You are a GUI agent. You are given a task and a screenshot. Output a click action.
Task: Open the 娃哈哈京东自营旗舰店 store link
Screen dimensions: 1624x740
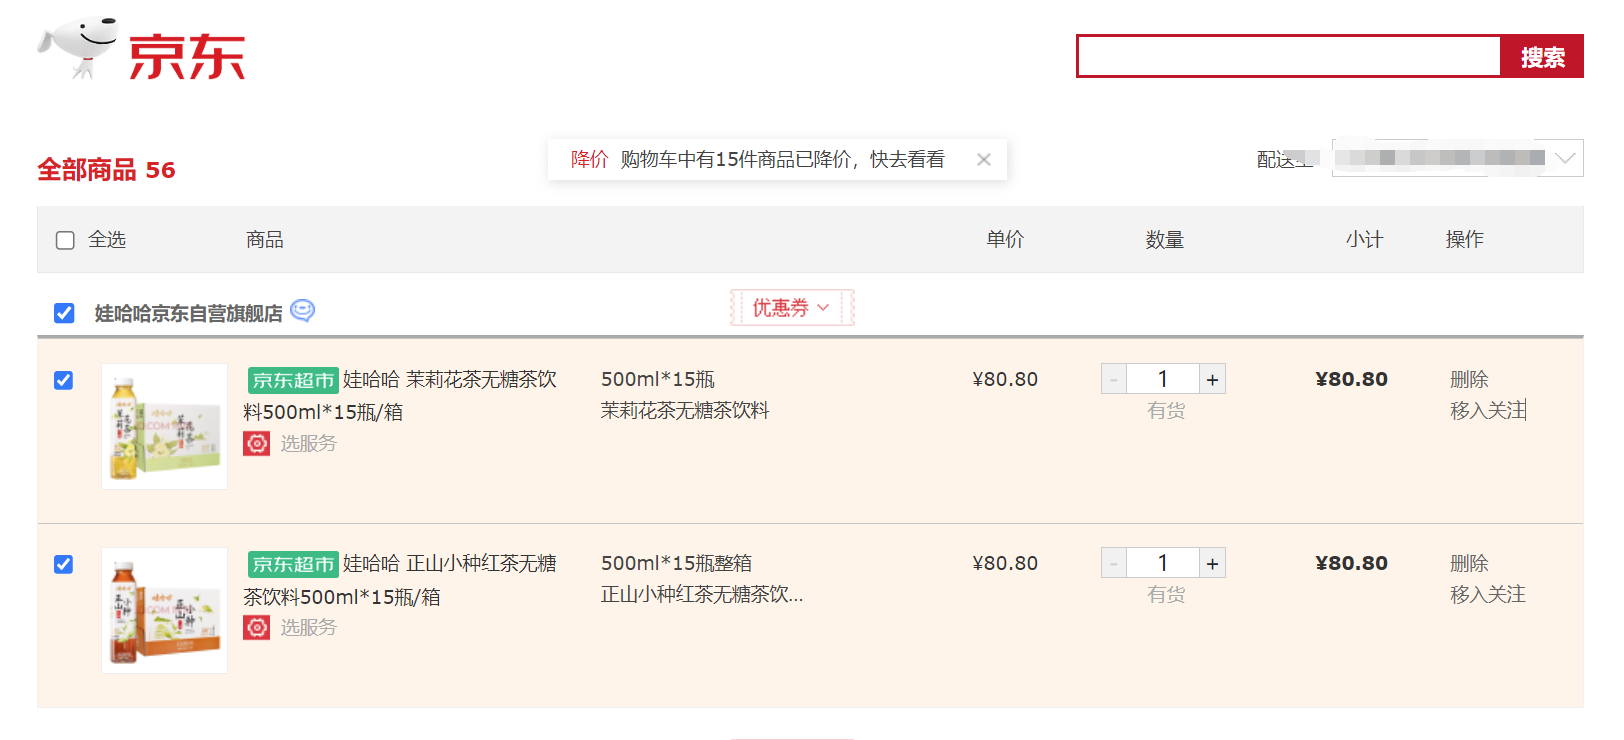click(x=188, y=313)
